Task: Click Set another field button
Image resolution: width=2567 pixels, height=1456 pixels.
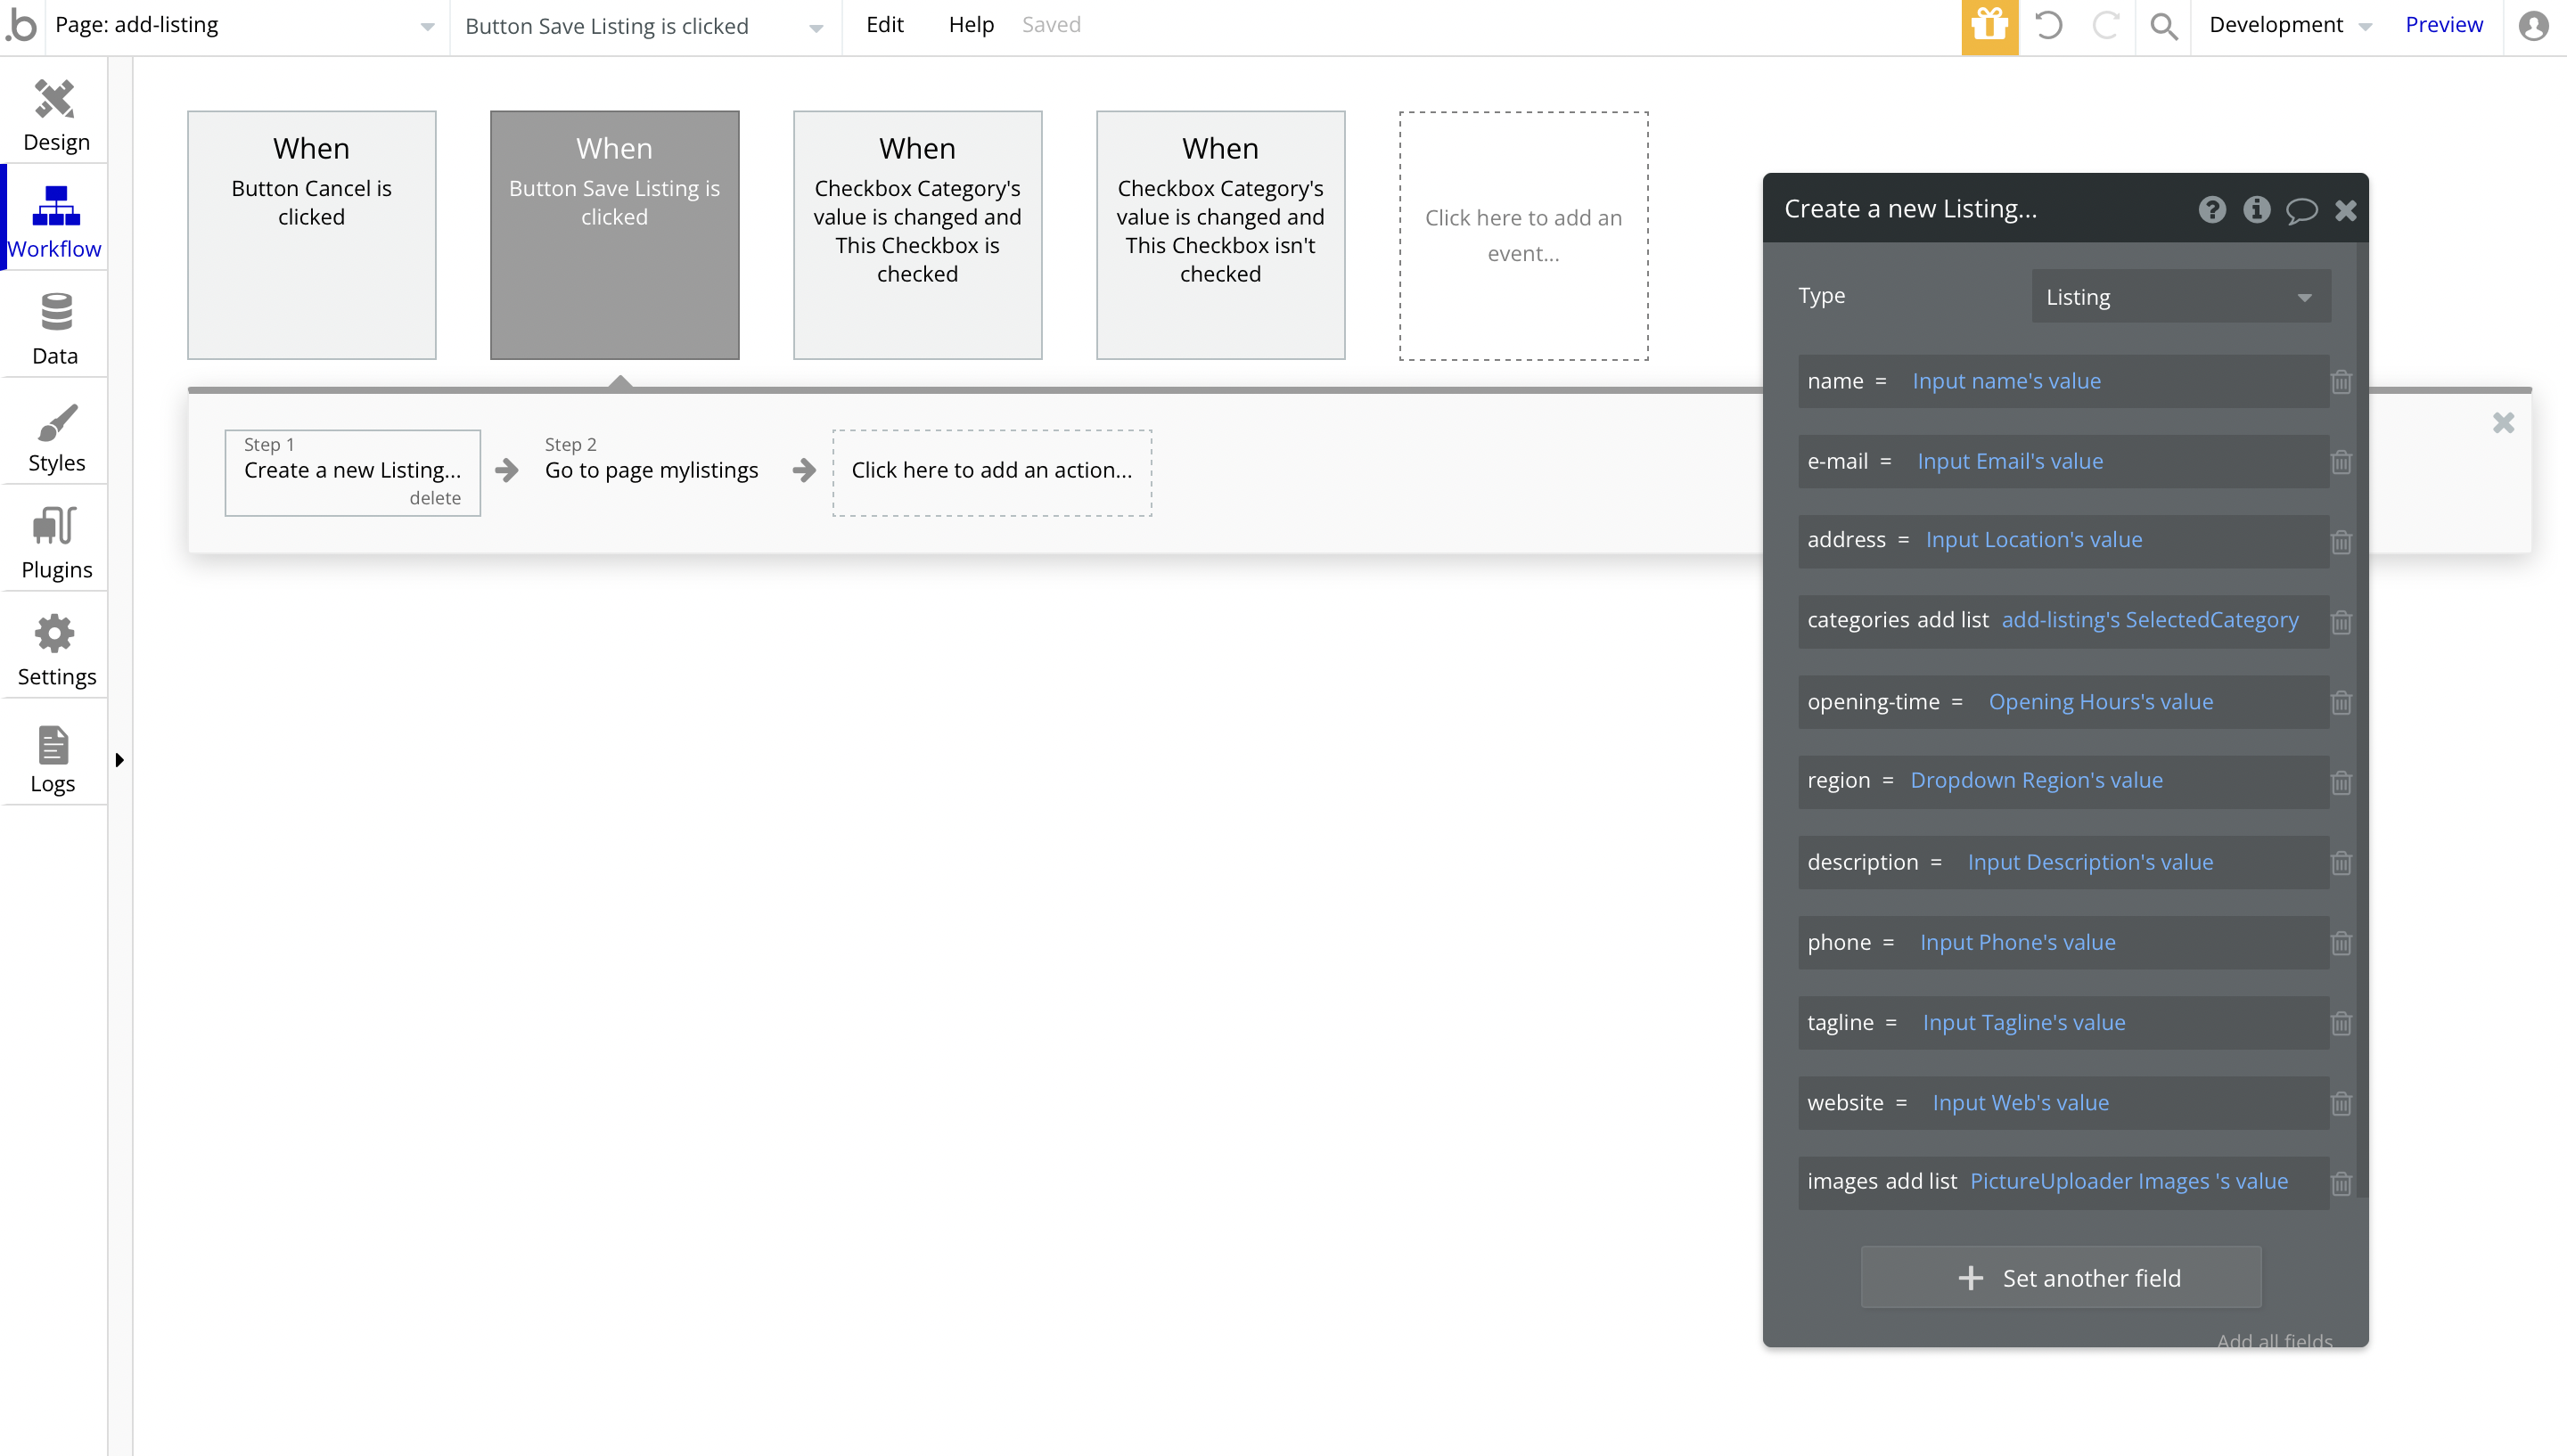Action: pyautogui.click(x=2060, y=1277)
